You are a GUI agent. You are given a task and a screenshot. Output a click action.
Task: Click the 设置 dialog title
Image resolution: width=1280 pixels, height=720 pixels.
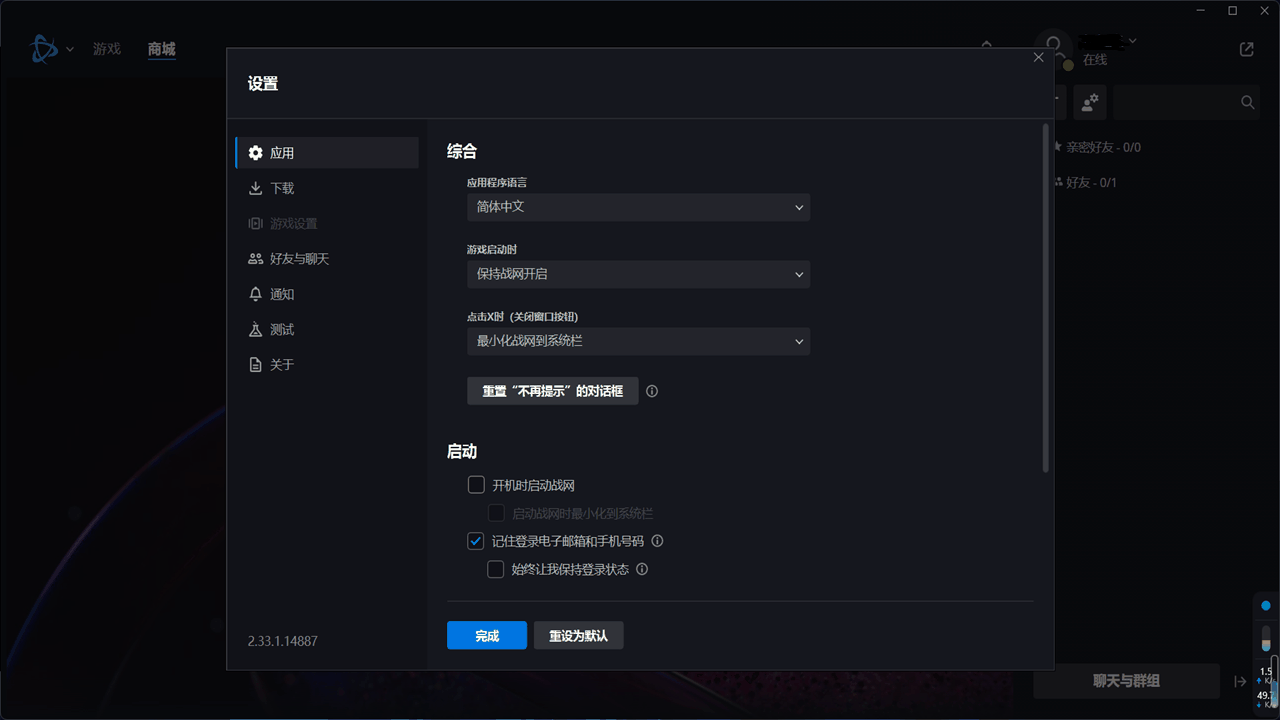(x=263, y=84)
